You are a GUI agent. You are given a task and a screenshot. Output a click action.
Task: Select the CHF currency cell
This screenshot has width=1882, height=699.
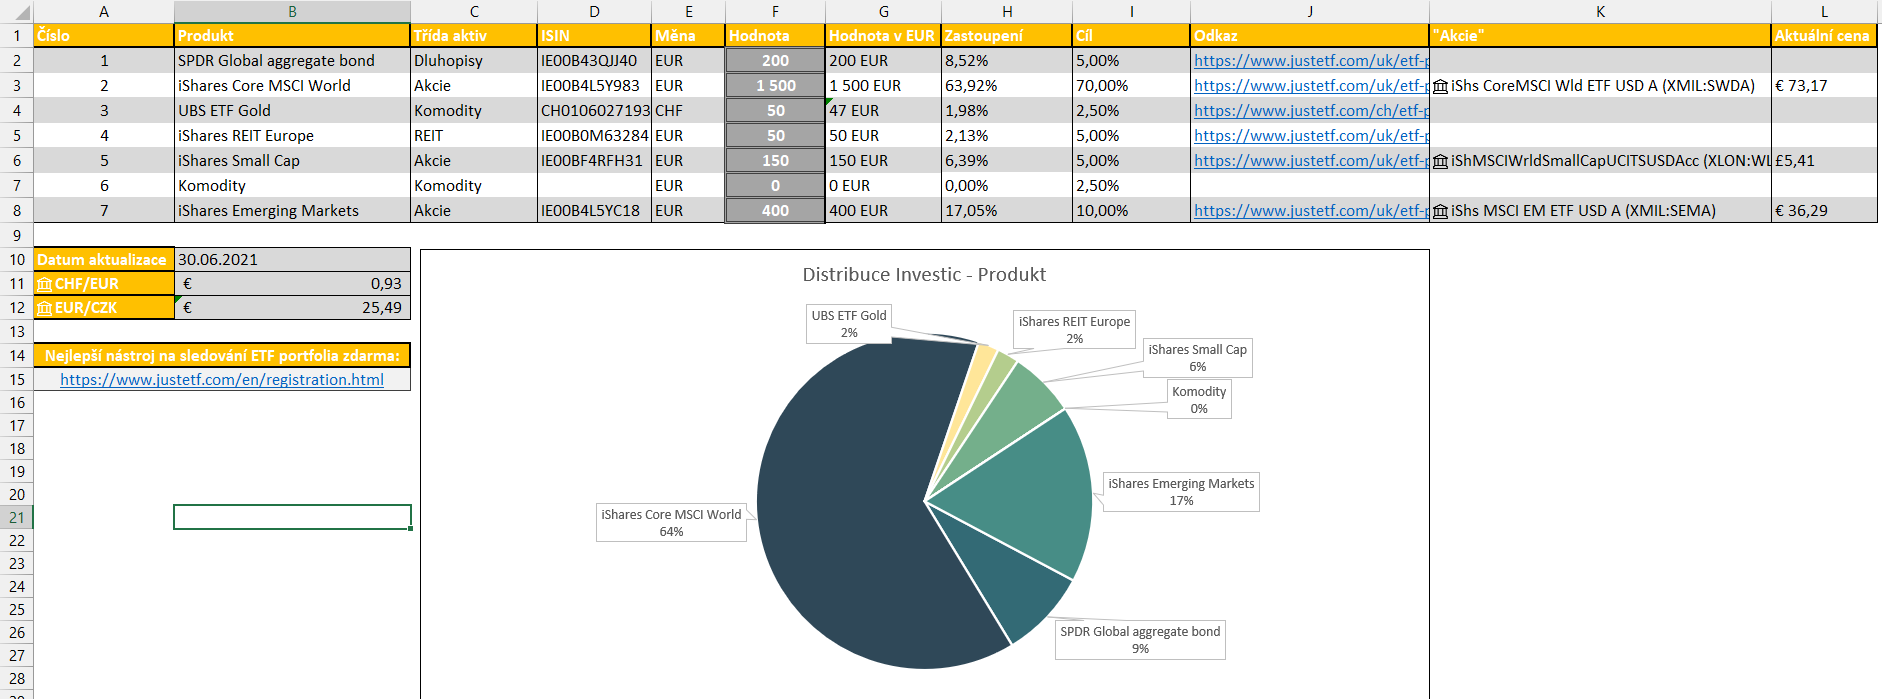click(x=688, y=111)
